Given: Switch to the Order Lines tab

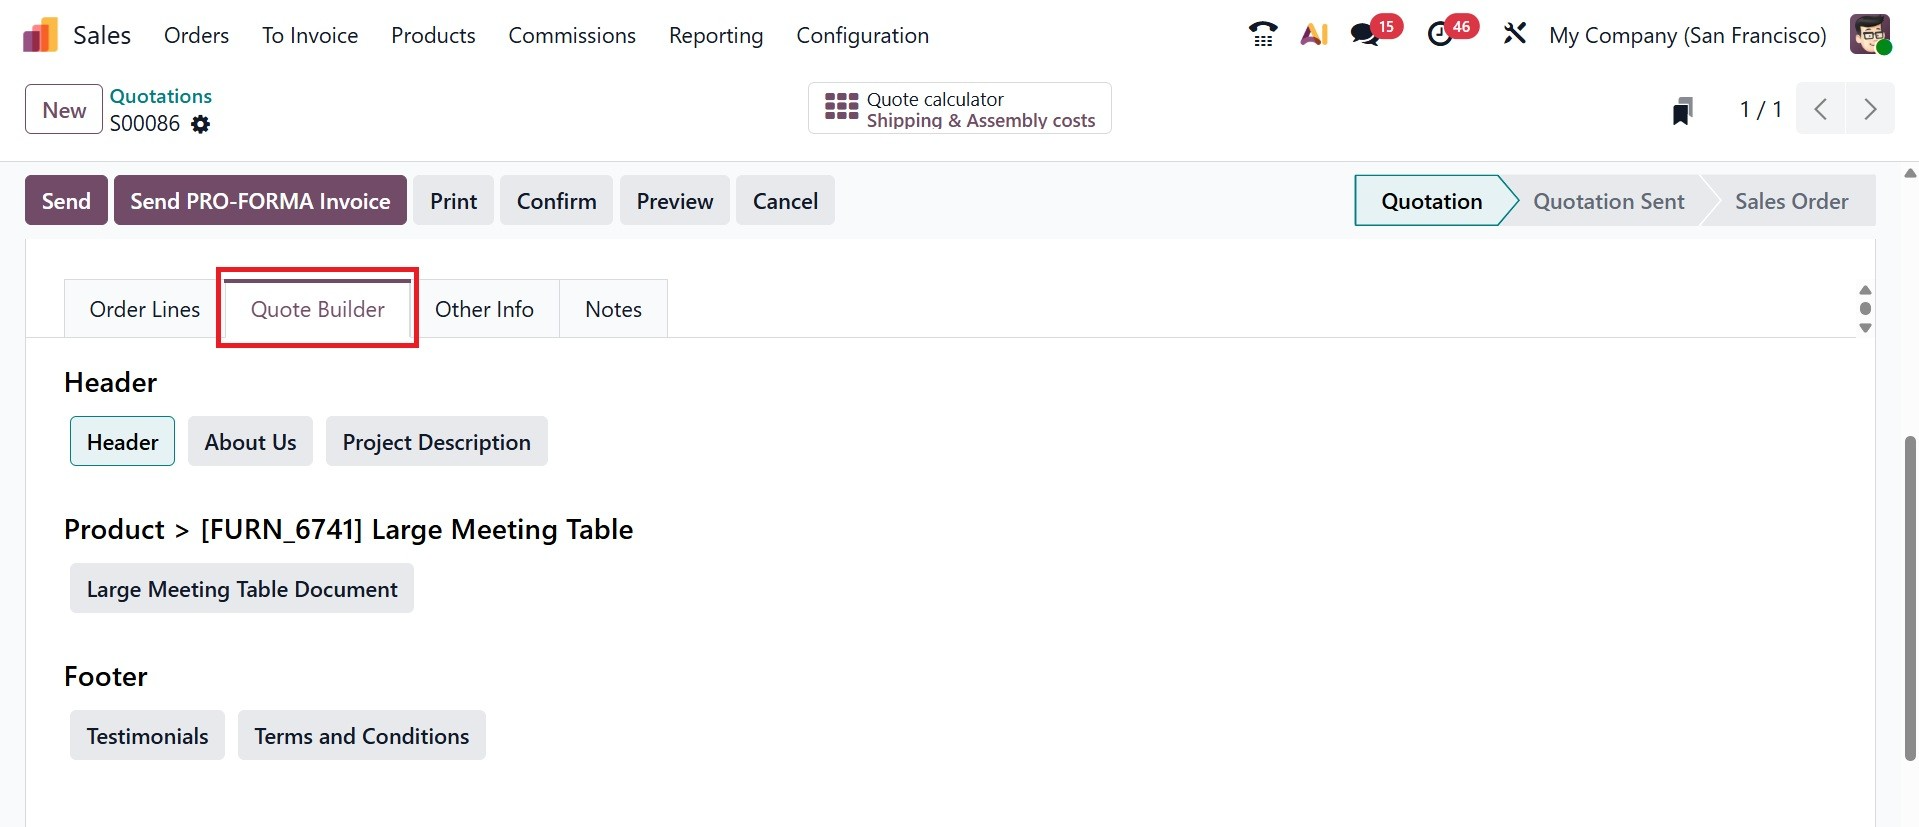Looking at the screenshot, I should (144, 310).
